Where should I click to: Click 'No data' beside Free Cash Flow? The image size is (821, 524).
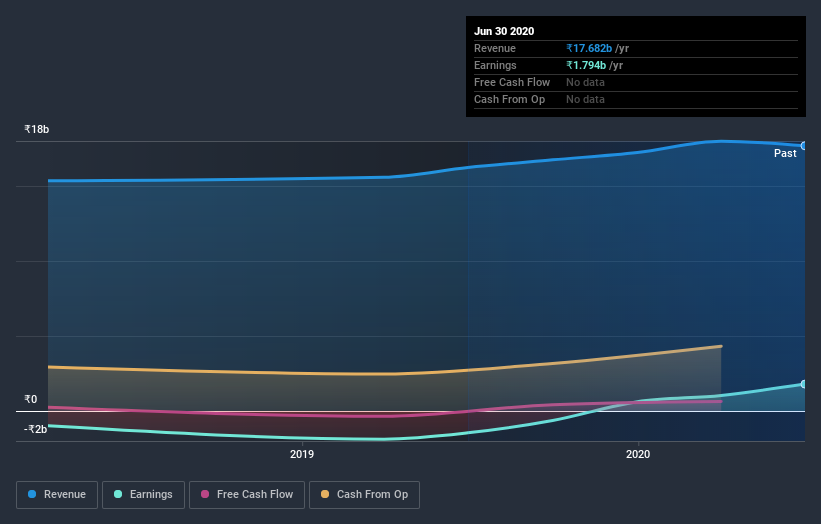pos(585,83)
